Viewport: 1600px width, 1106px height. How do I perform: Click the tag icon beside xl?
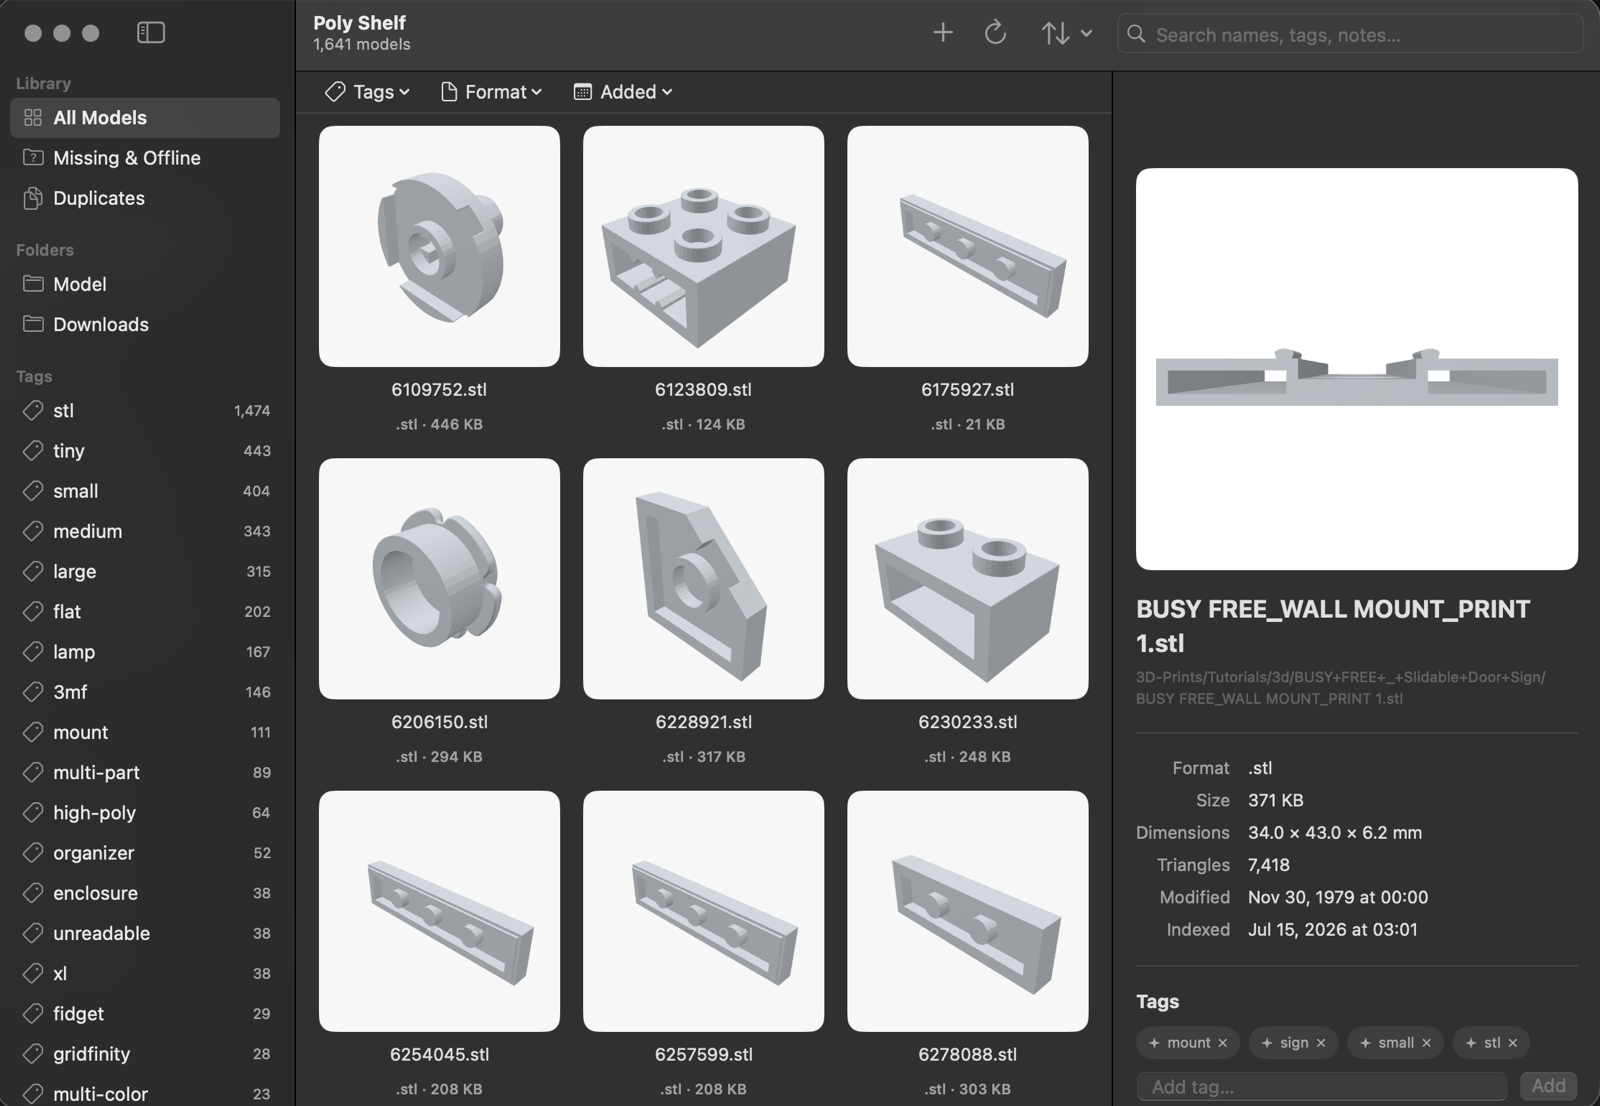33,973
